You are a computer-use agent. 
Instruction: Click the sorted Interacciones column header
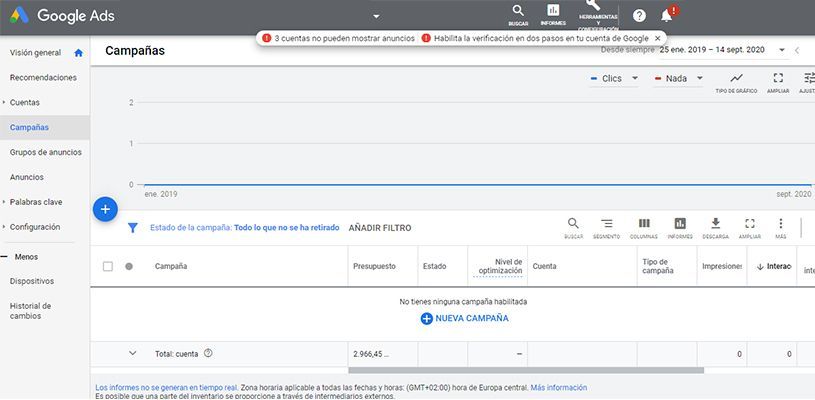[773, 266]
